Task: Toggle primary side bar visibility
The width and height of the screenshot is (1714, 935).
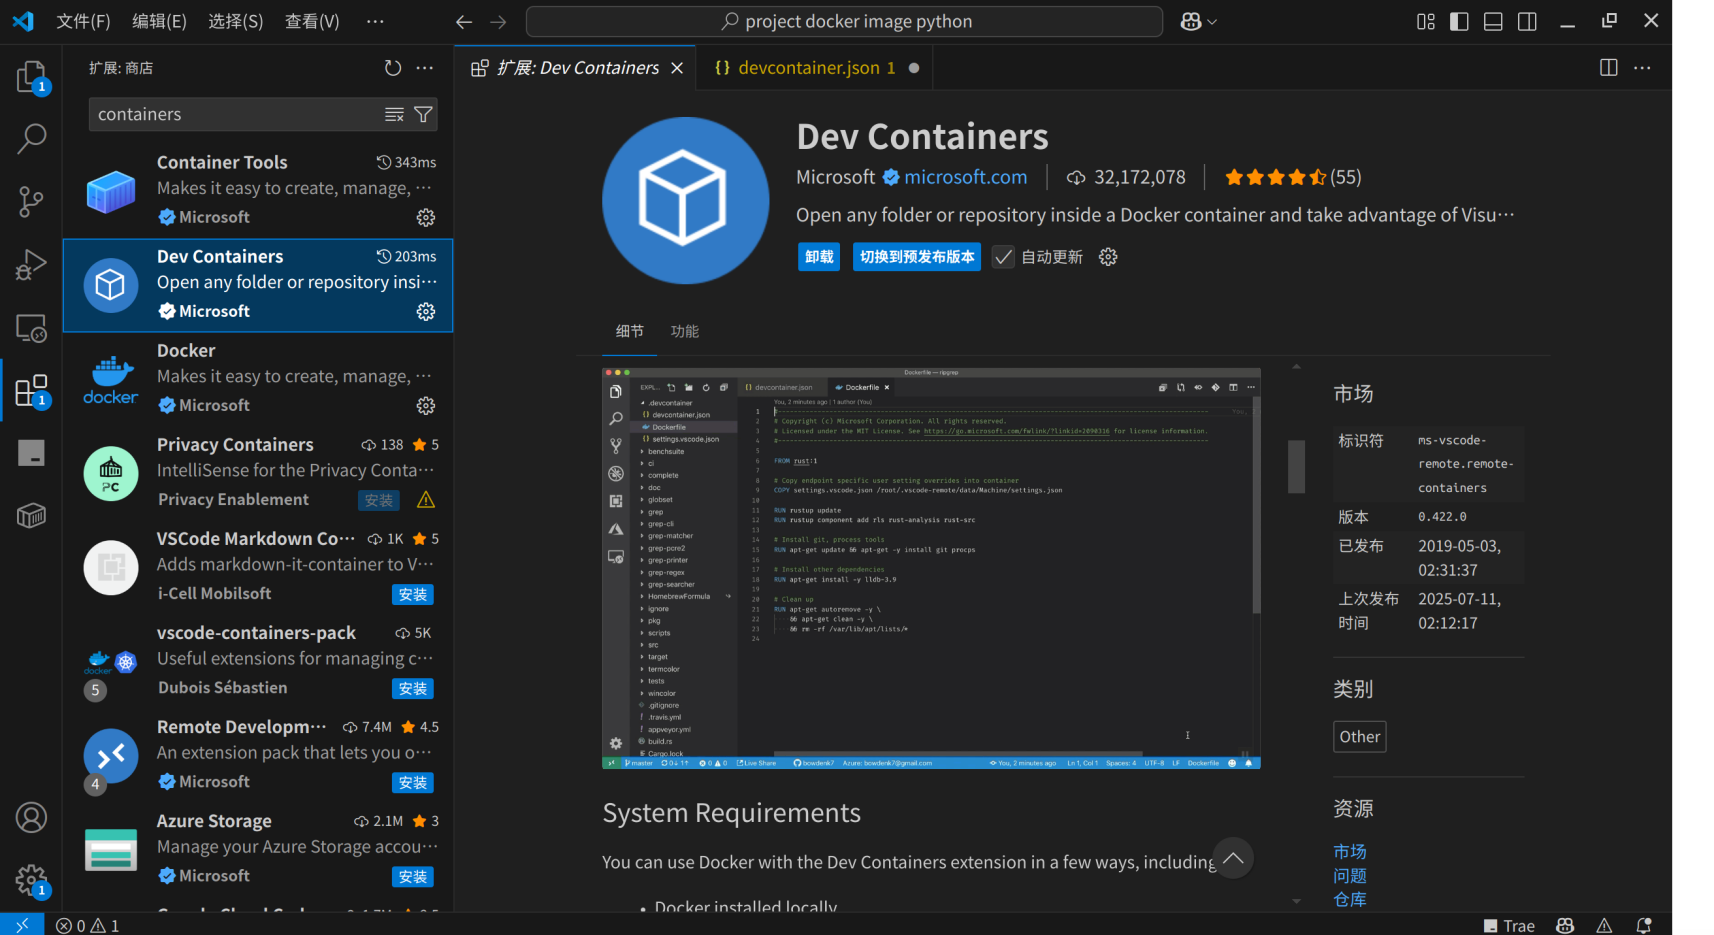Action: tap(1459, 22)
